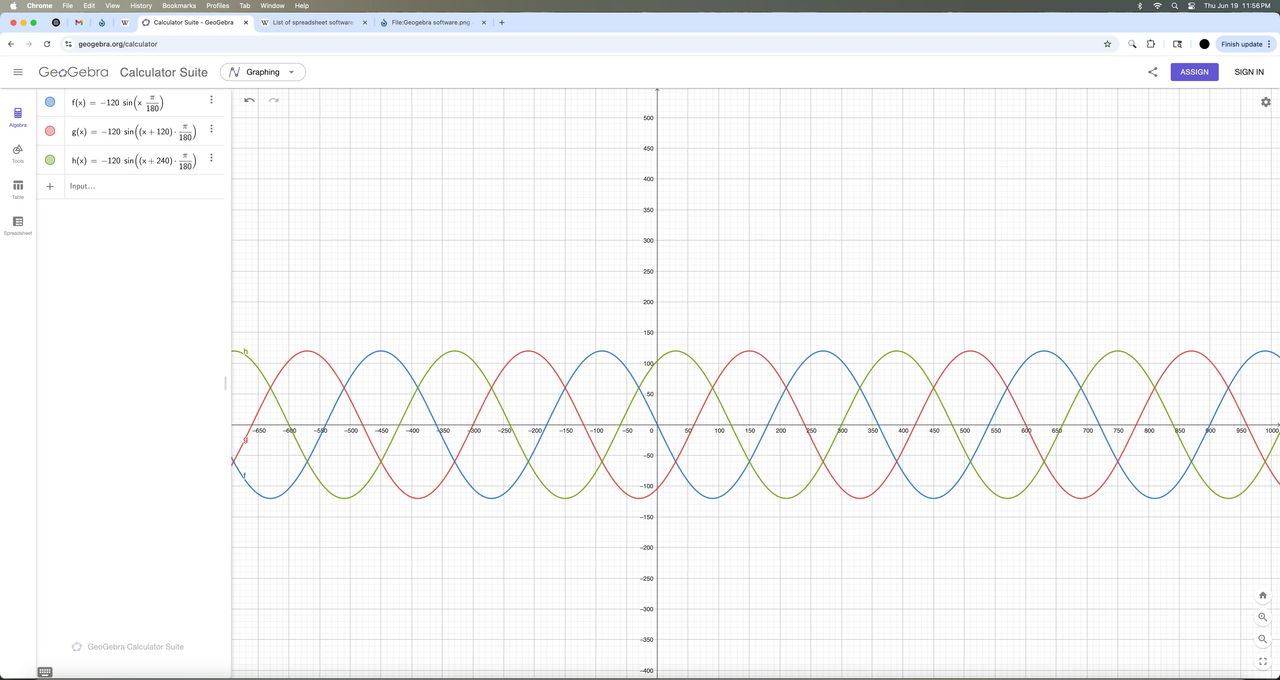Image resolution: width=1280 pixels, height=680 pixels.
Task: Zoom out on the graph
Action: click(x=1263, y=639)
